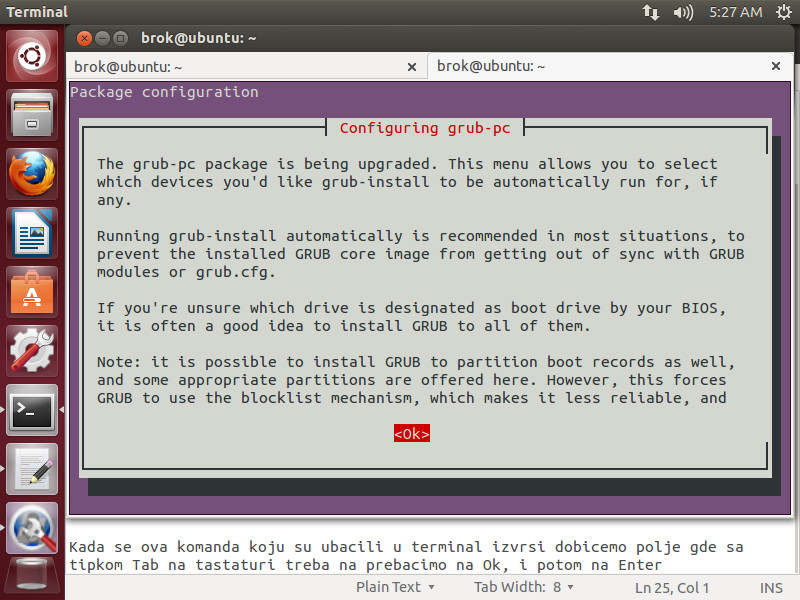Screen dimensions: 800x600
Task: Click the 'Terminal' label in top panel
Action: point(37,12)
